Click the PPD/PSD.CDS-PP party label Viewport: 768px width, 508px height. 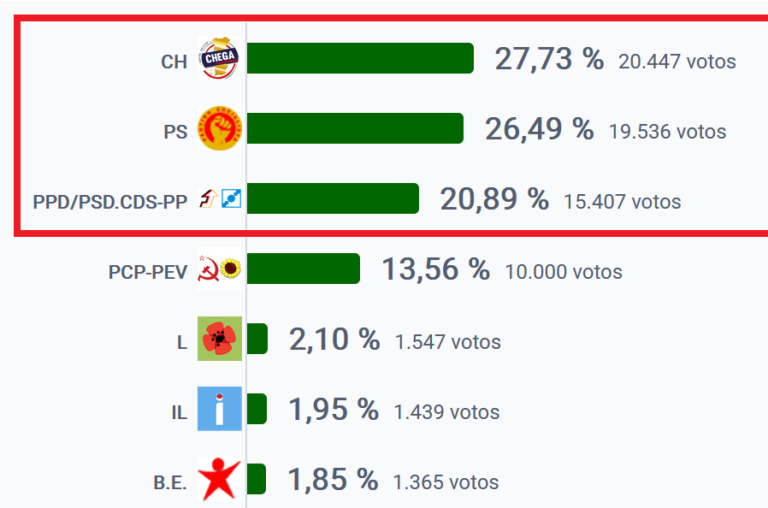(110, 201)
